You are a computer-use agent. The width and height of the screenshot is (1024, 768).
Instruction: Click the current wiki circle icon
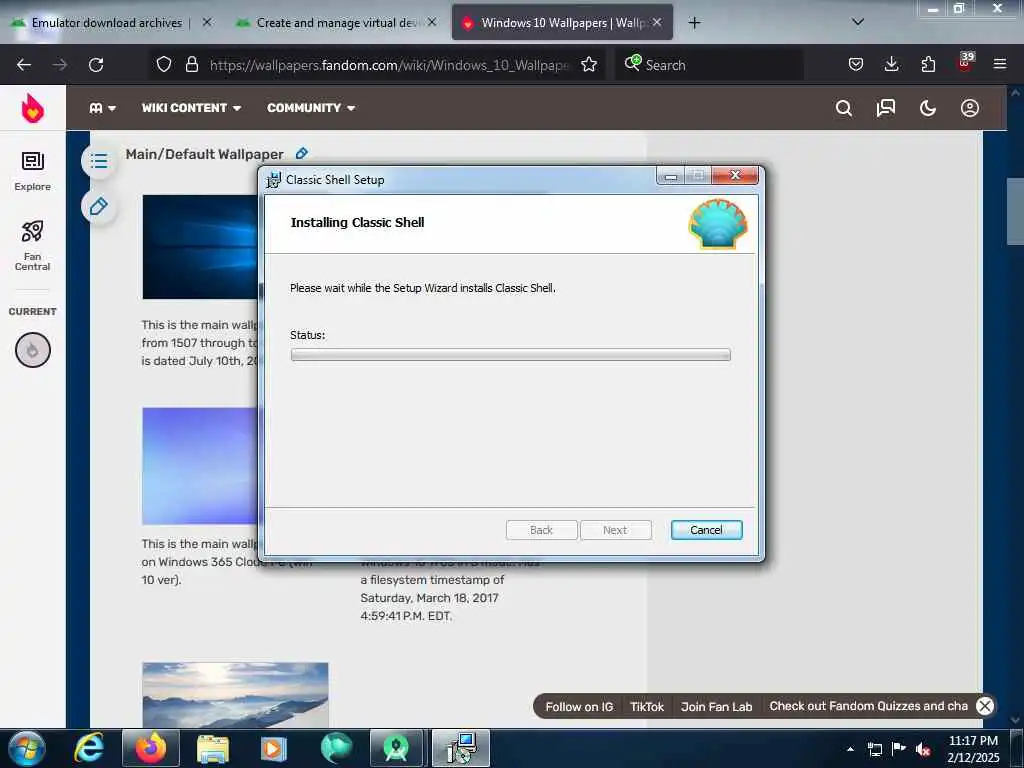(33, 350)
